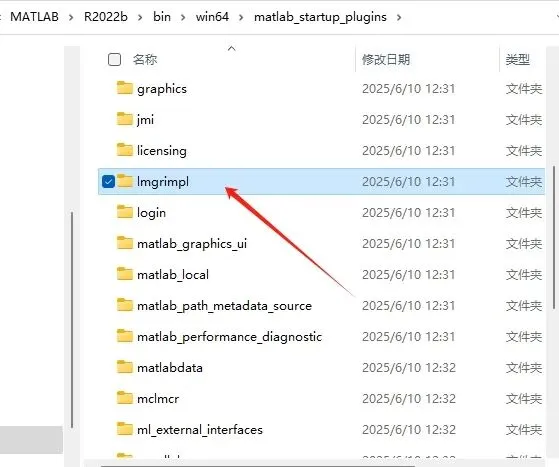Toggle the select-all checkbox in header
This screenshot has height=467, width=559.
(x=114, y=60)
